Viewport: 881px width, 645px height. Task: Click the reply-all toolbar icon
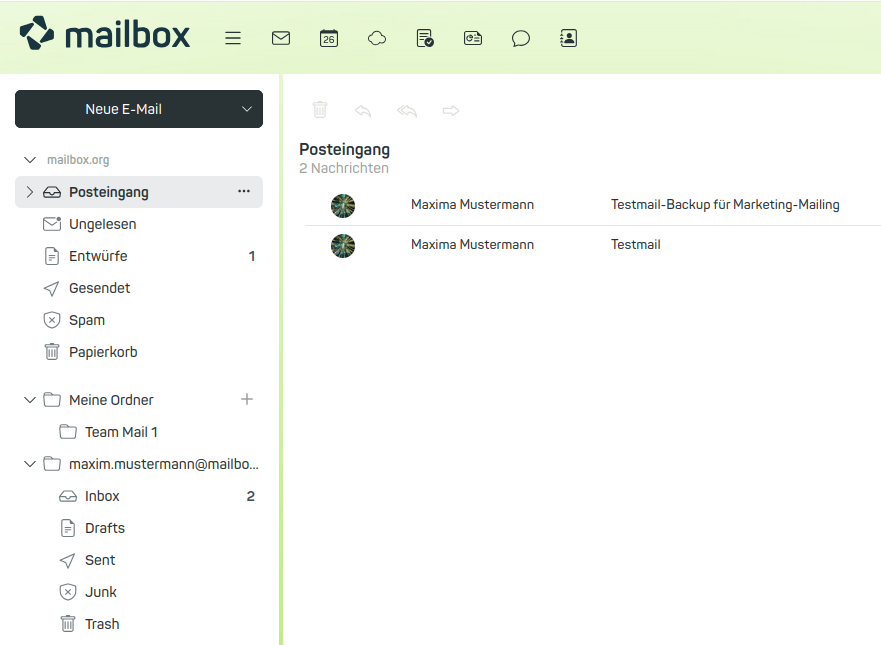(x=407, y=111)
